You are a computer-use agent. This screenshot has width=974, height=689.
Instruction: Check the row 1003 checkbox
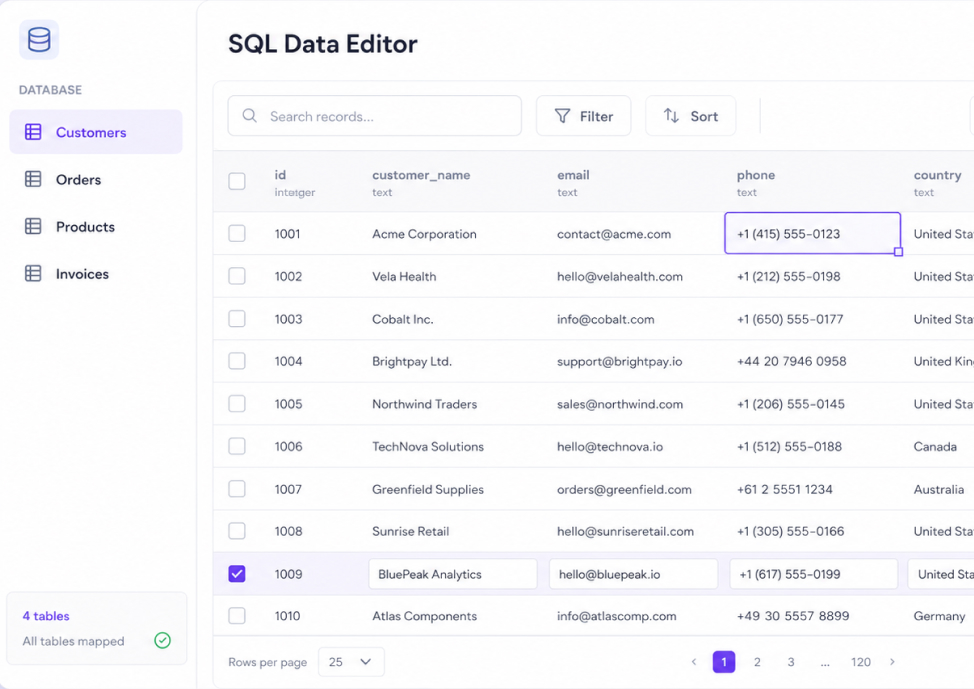pos(237,319)
